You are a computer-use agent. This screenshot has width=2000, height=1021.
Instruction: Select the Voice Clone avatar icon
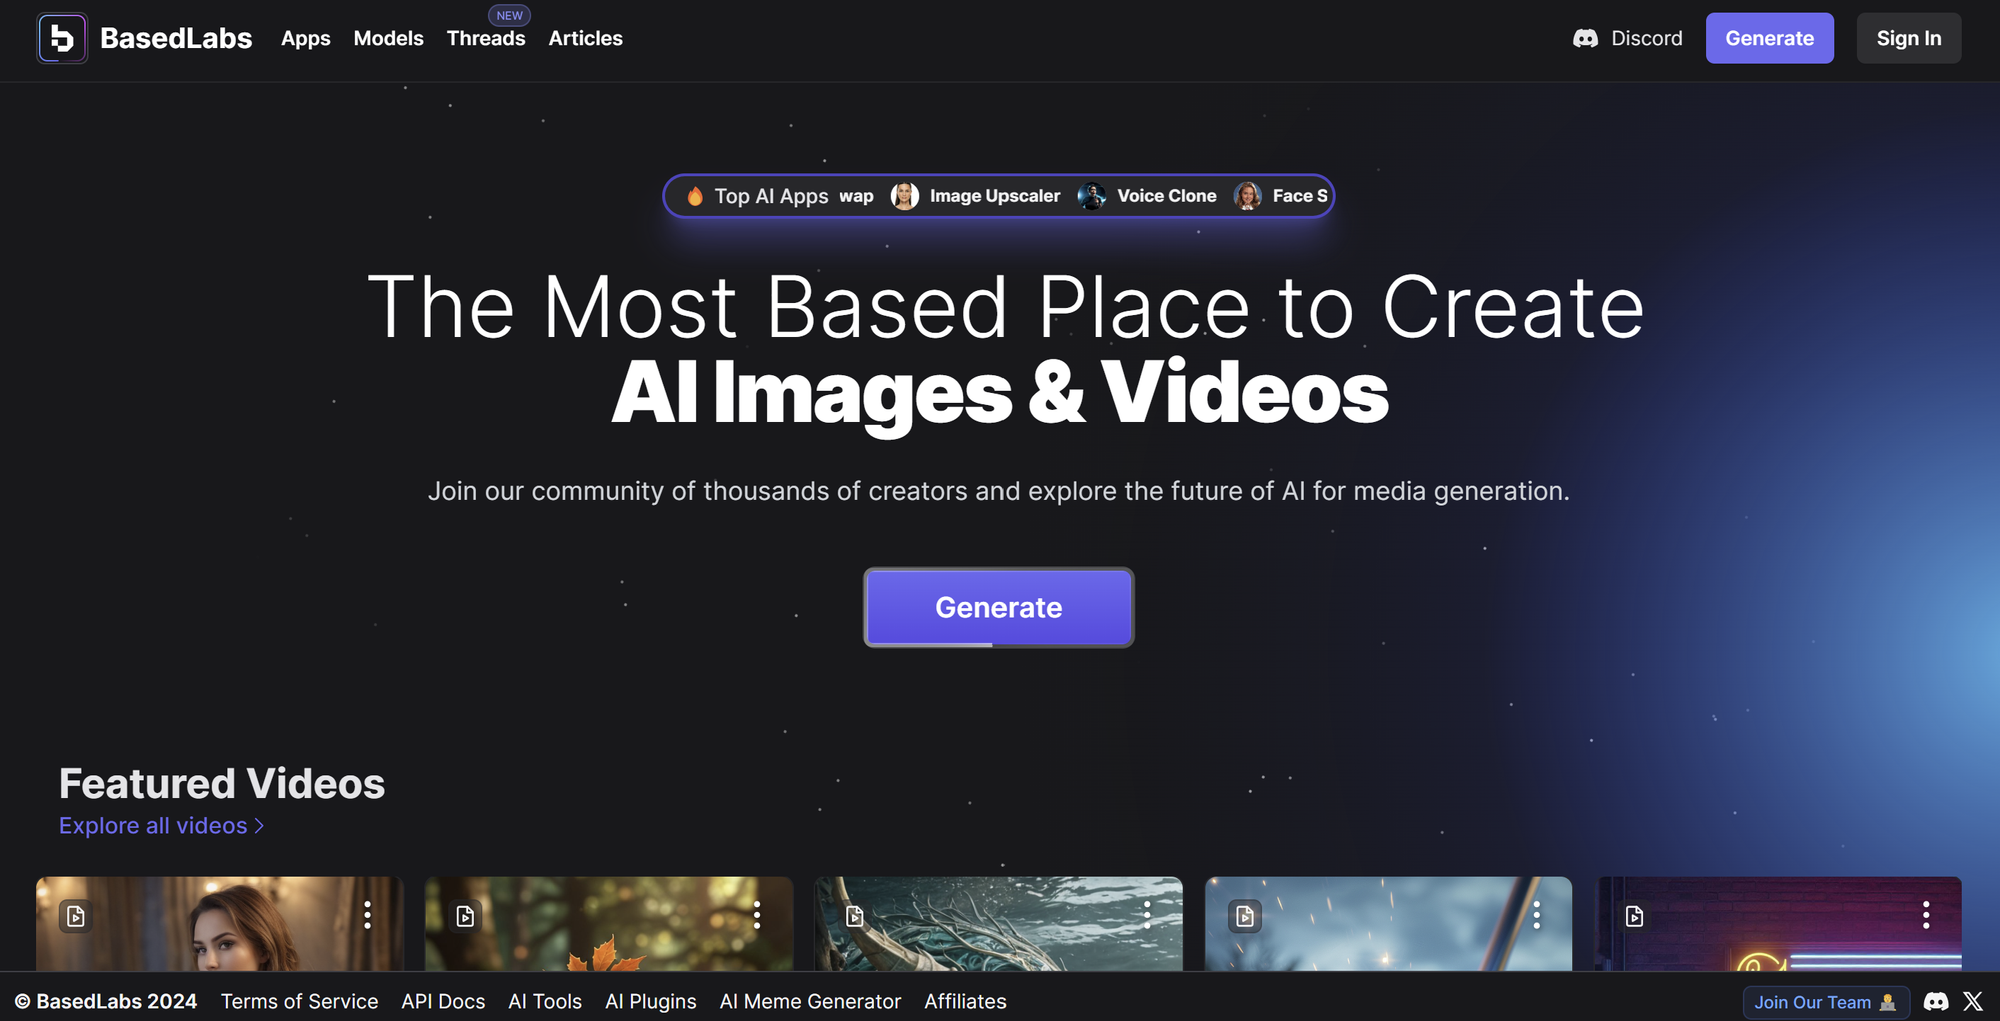pos(1091,196)
